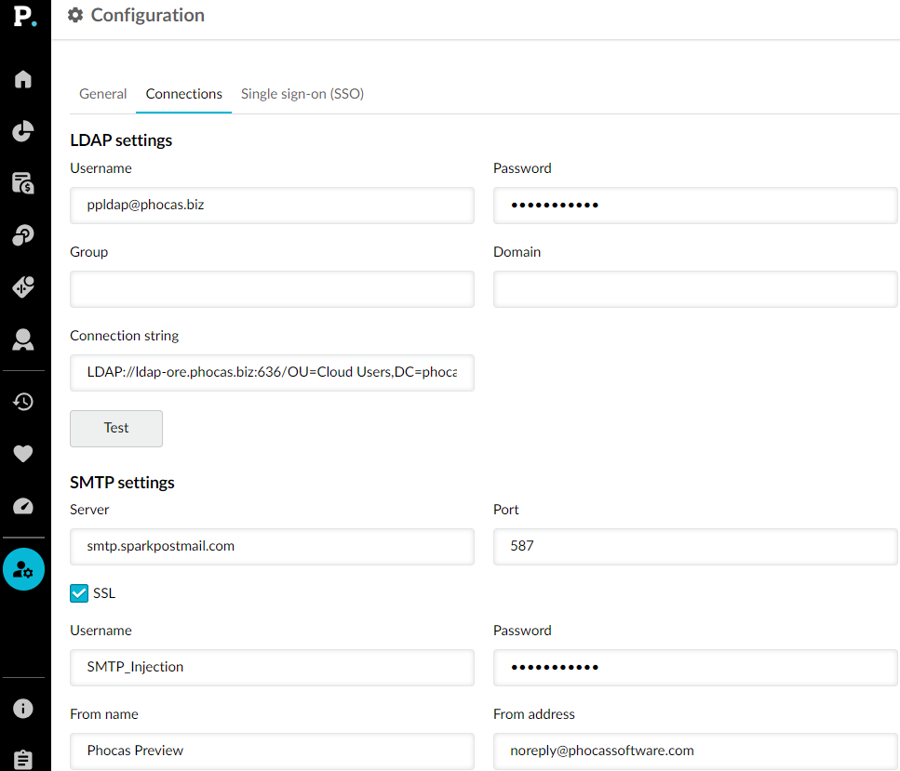Switch to the General tab
The width and height of the screenshot is (900, 771).
point(103,94)
